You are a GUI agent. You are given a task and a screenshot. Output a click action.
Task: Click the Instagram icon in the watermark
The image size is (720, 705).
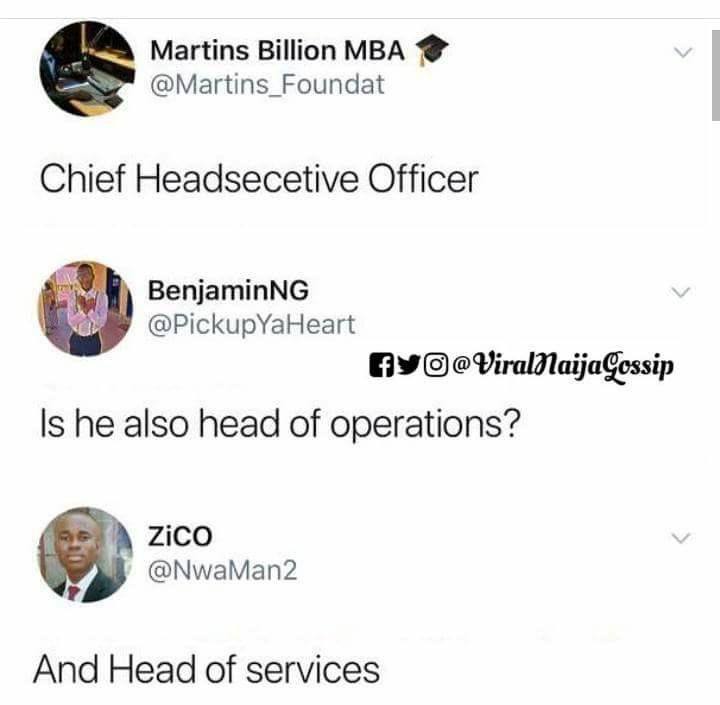[x=436, y=365]
